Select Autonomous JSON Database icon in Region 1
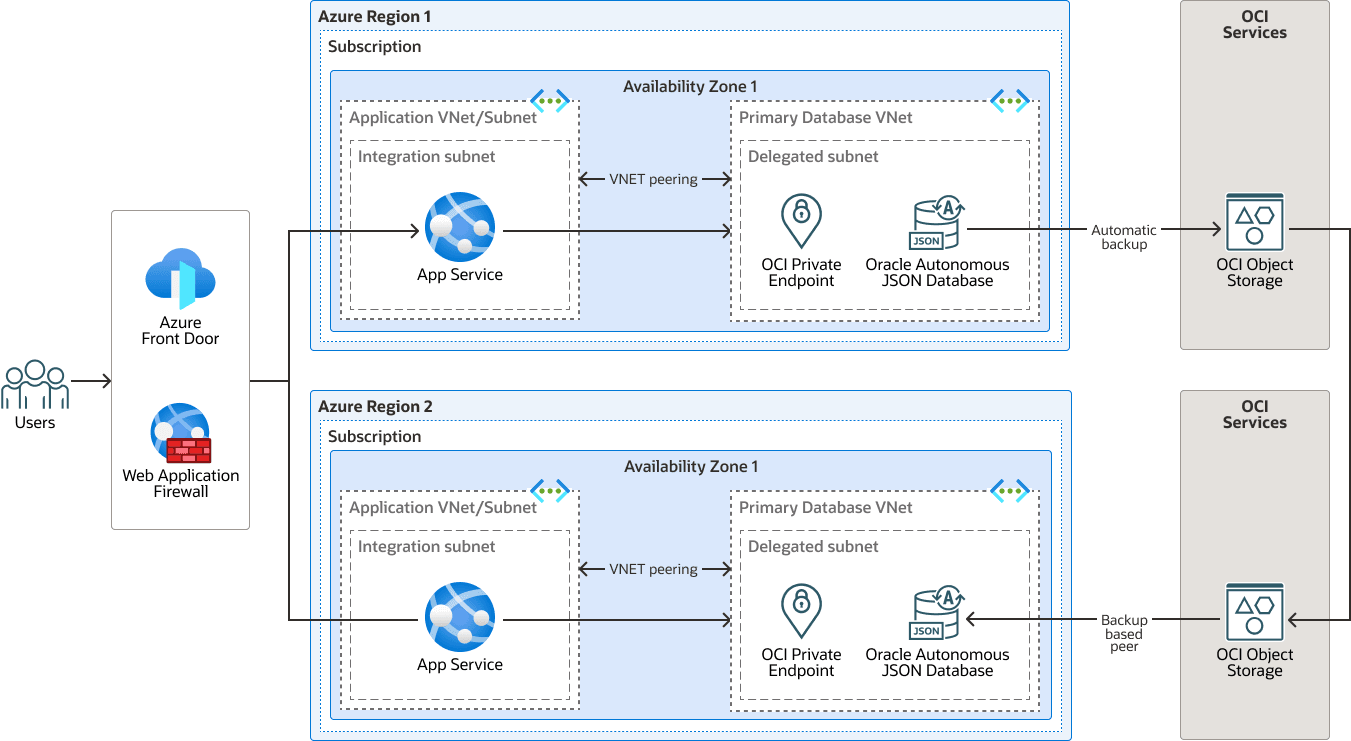This screenshot has height=741, width=1351. coord(937,223)
